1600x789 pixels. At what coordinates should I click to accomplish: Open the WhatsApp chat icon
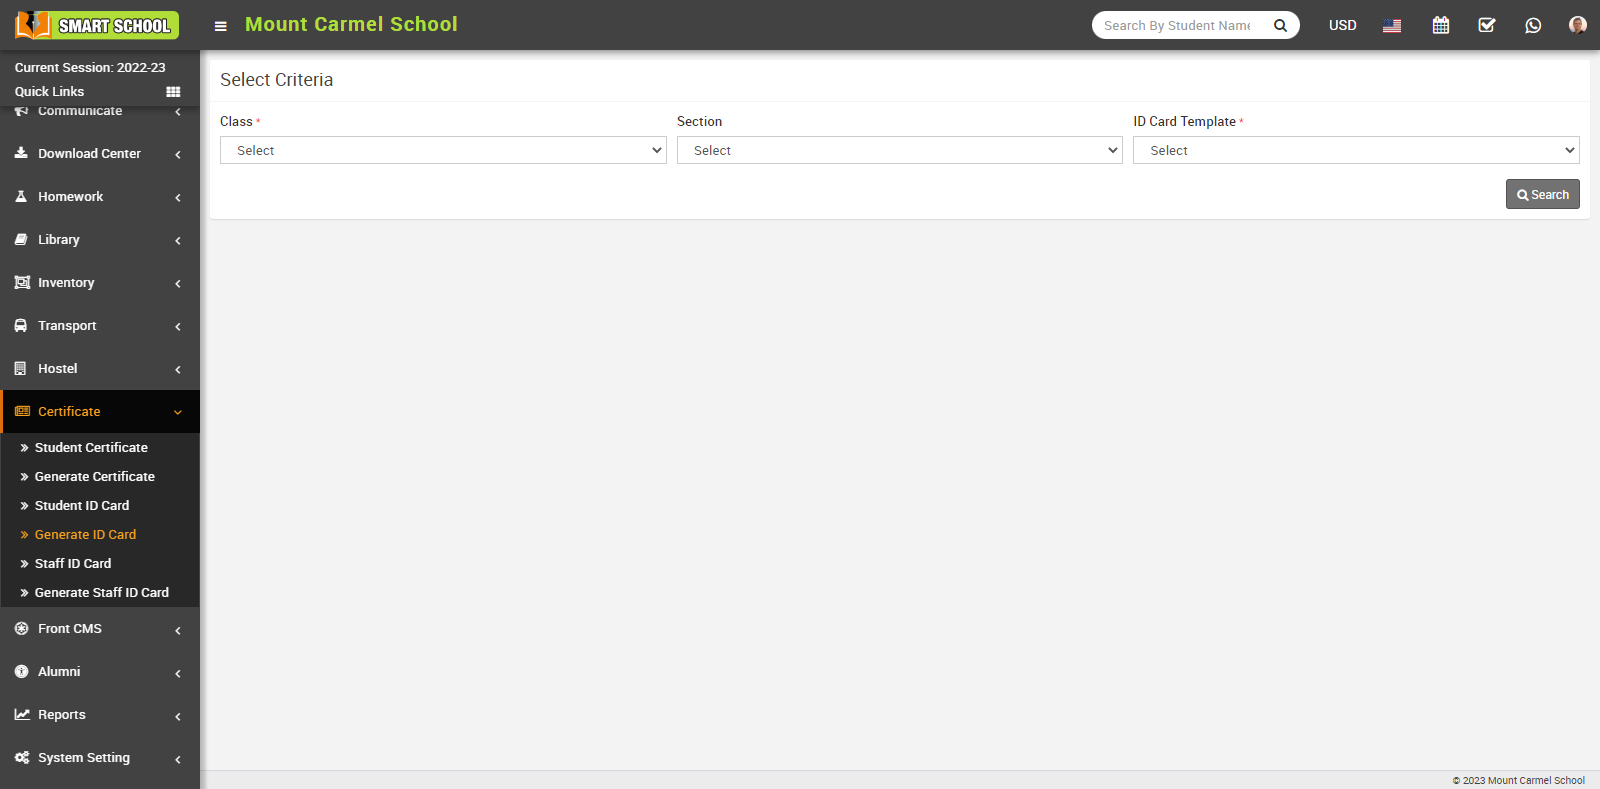coord(1532,25)
